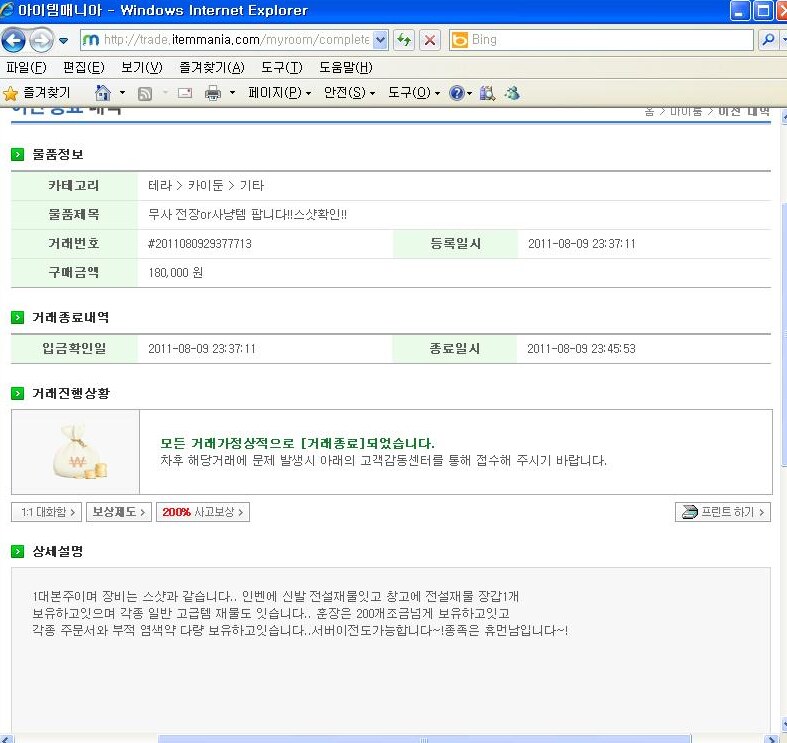Viewport: 787px width, 743px height.
Task: Open the 즐겨찾기 favorites star button
Action: [37, 93]
